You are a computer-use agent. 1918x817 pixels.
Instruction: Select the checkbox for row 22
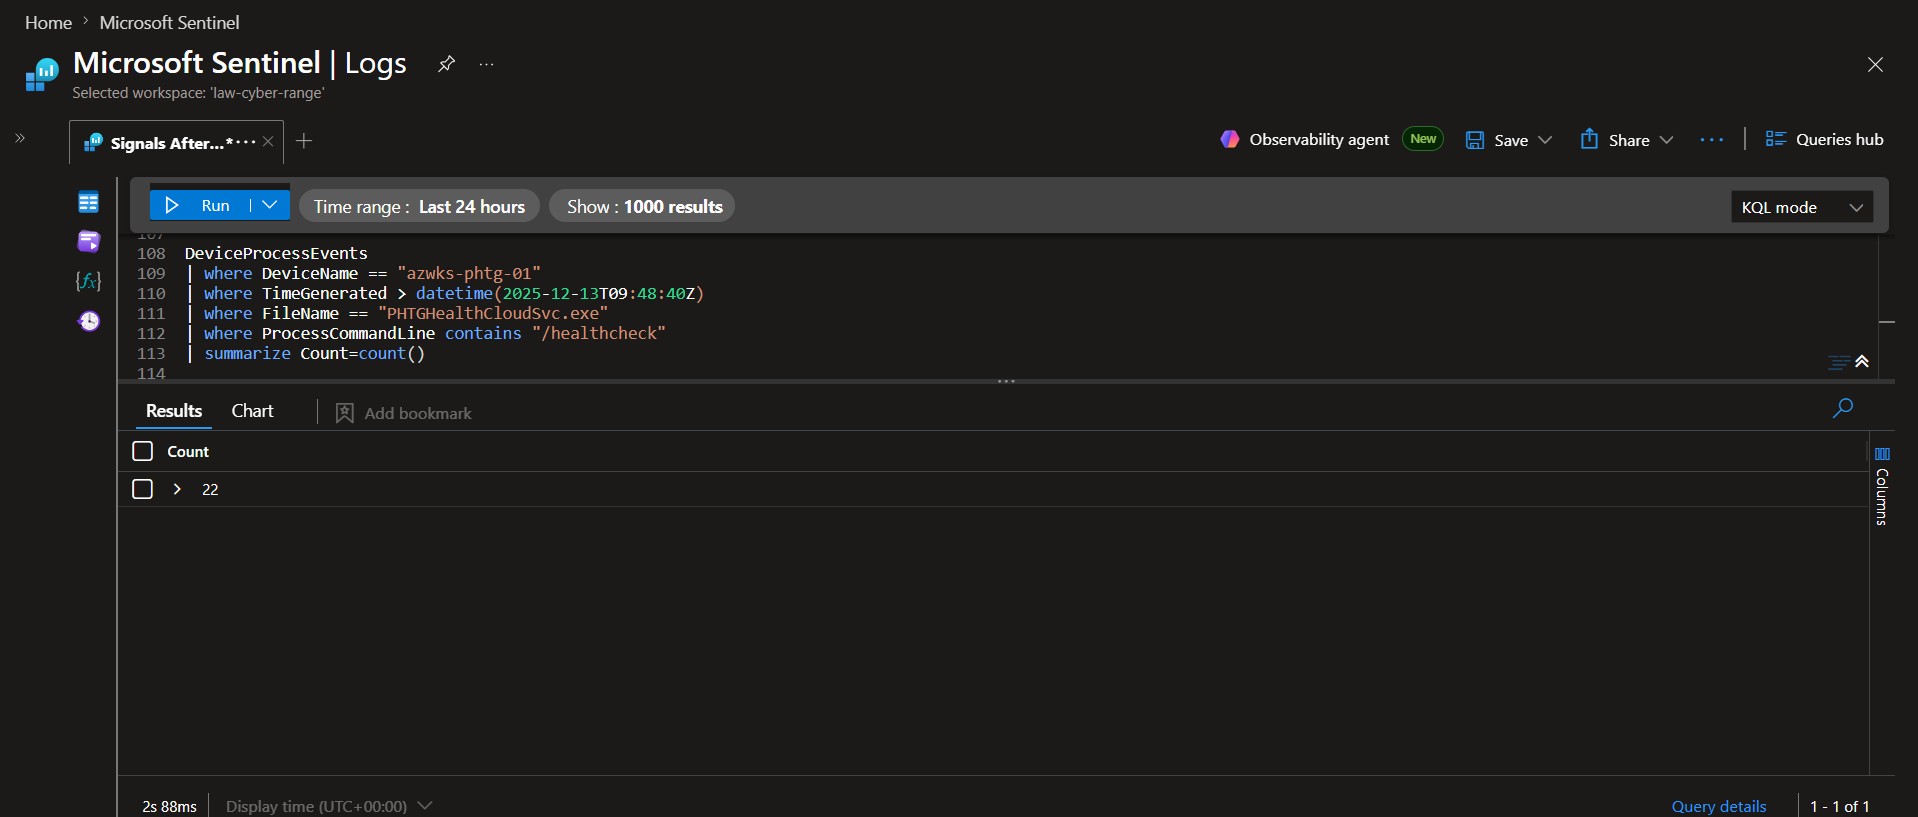coord(143,489)
